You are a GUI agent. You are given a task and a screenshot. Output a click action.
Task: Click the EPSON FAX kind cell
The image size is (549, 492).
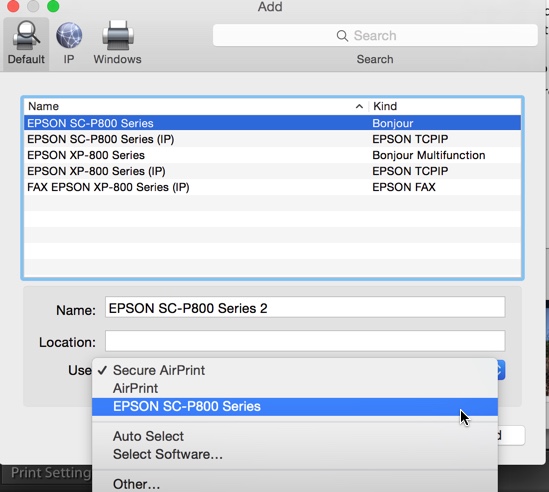click(x=404, y=187)
